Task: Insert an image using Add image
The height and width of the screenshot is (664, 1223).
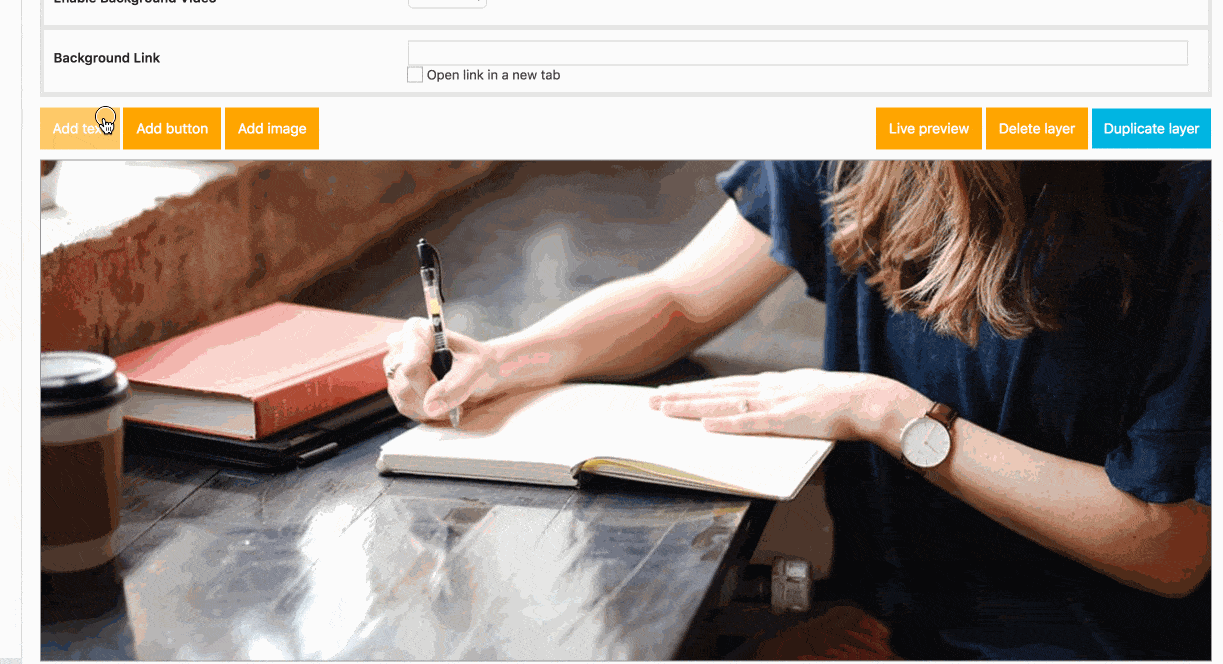Action: (x=272, y=129)
